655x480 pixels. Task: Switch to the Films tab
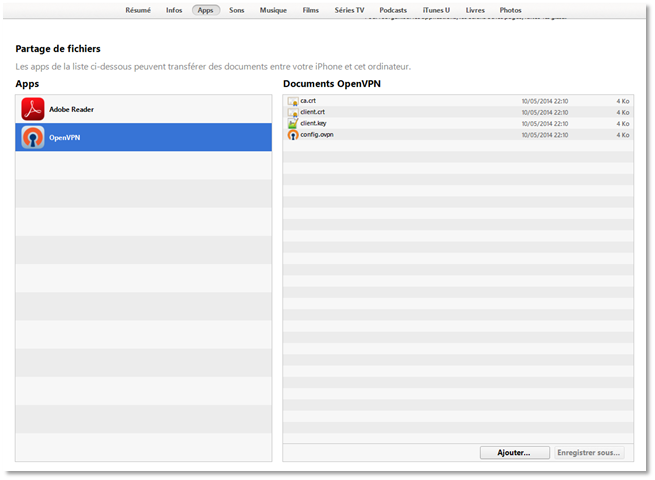tap(311, 10)
